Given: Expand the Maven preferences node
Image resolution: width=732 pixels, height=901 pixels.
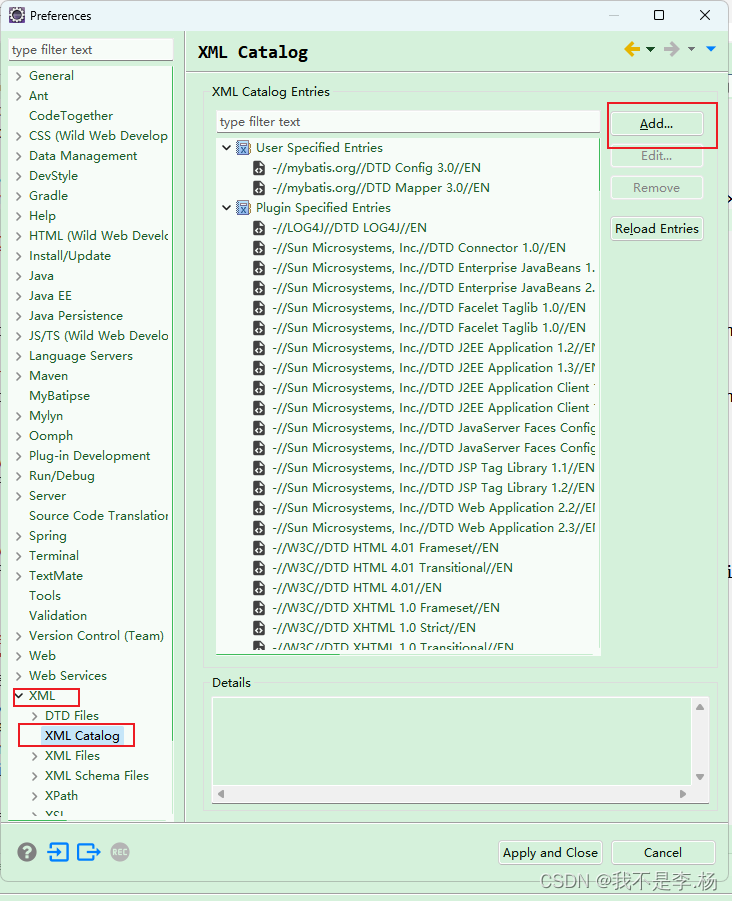Looking at the screenshot, I should pos(18,376).
